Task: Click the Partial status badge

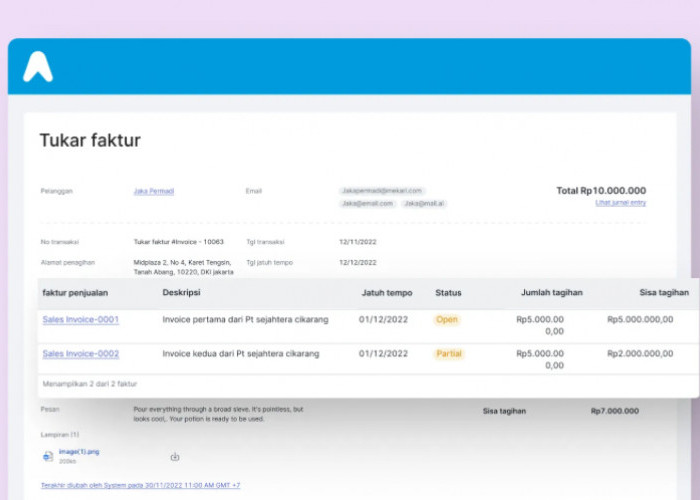Action: pyautogui.click(x=449, y=354)
